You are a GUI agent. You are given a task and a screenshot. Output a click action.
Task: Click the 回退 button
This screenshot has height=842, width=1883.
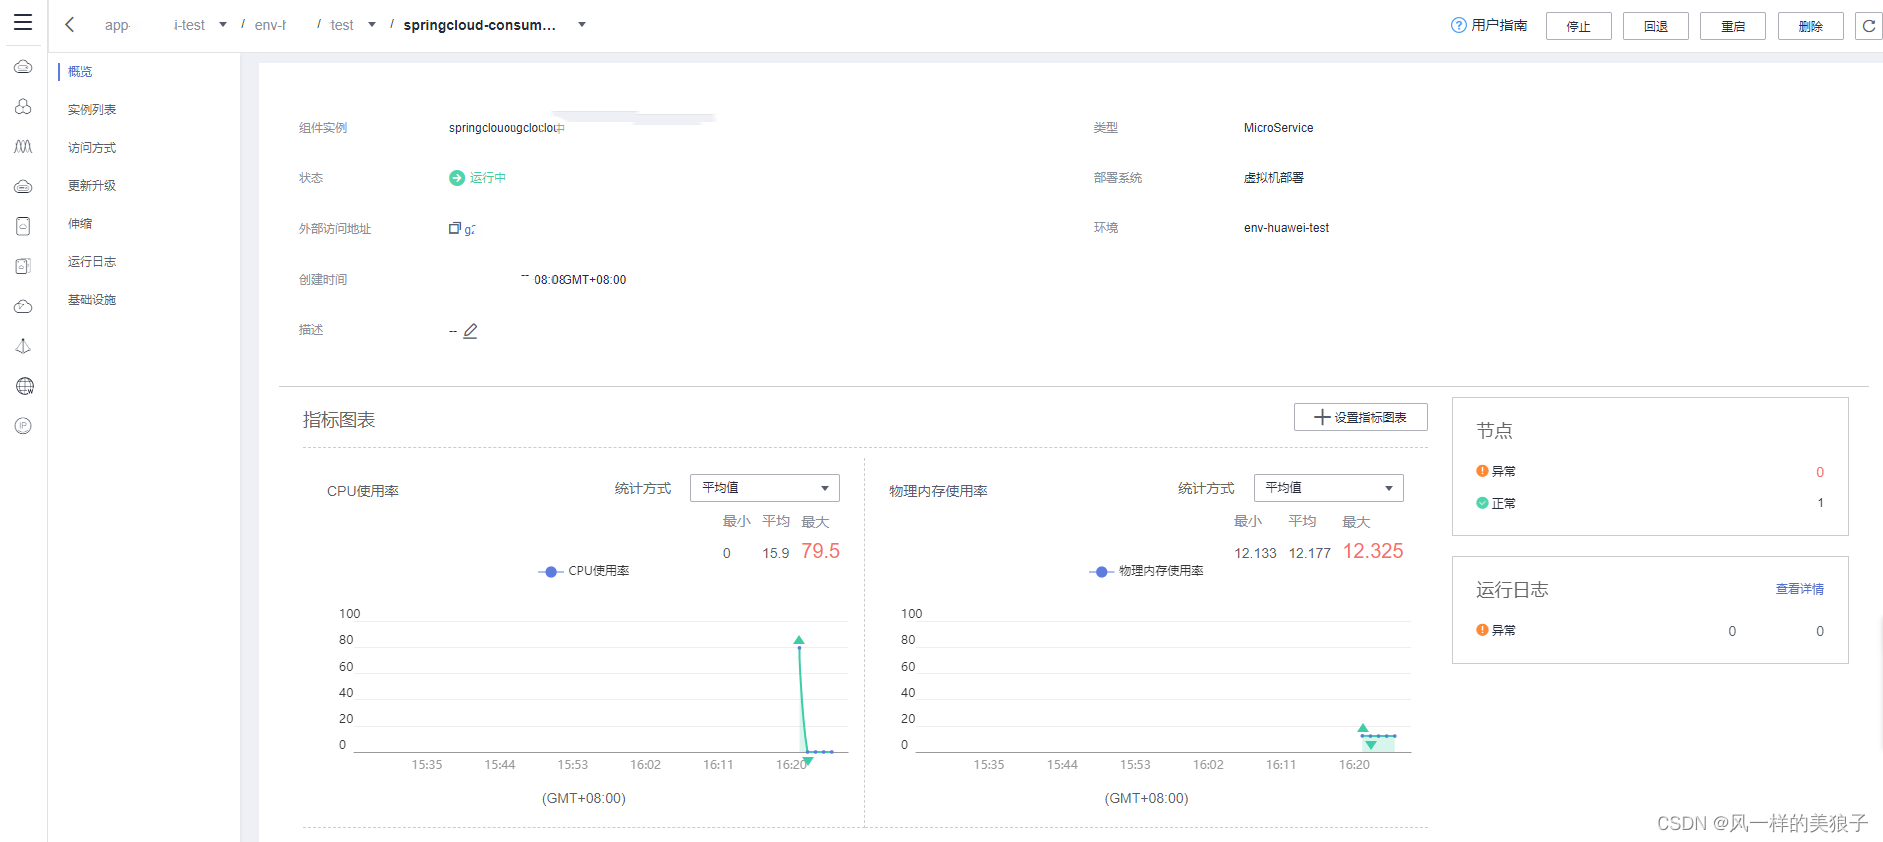(1656, 26)
